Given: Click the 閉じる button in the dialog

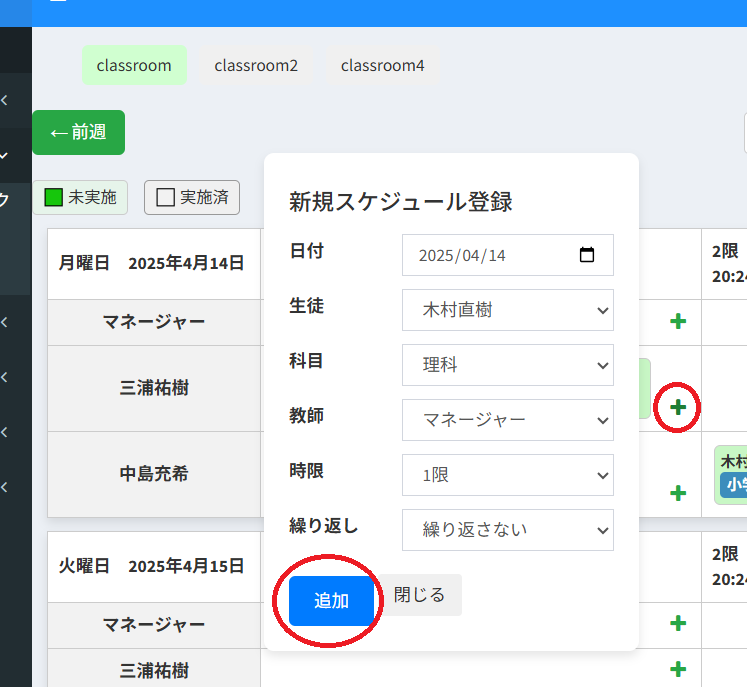Looking at the screenshot, I should pyautogui.click(x=419, y=595).
